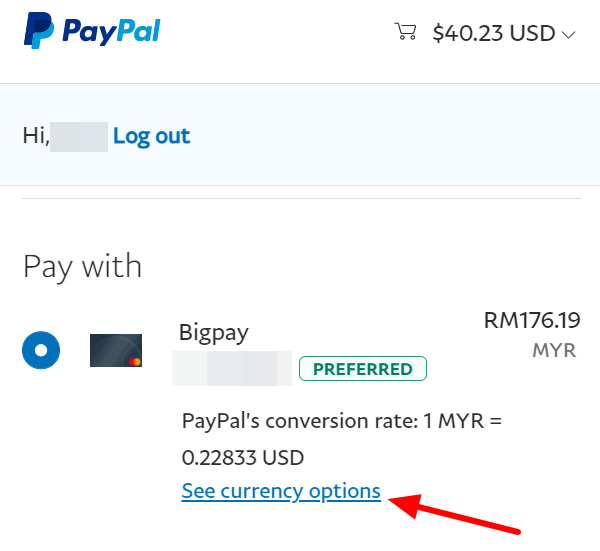Click the PREFERRED badge

click(x=363, y=369)
